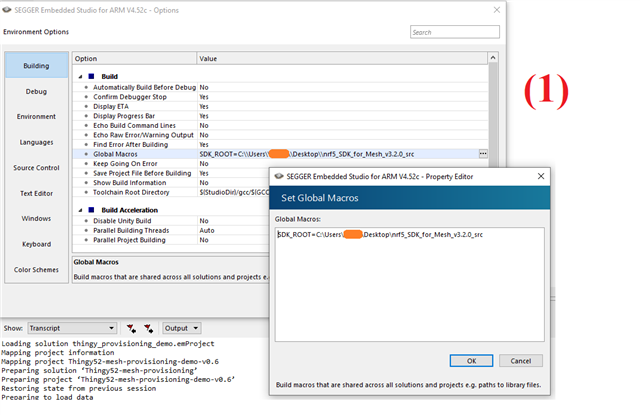This screenshot has width=640, height=415.
Task: Open the Source Control options category
Action: 36,168
